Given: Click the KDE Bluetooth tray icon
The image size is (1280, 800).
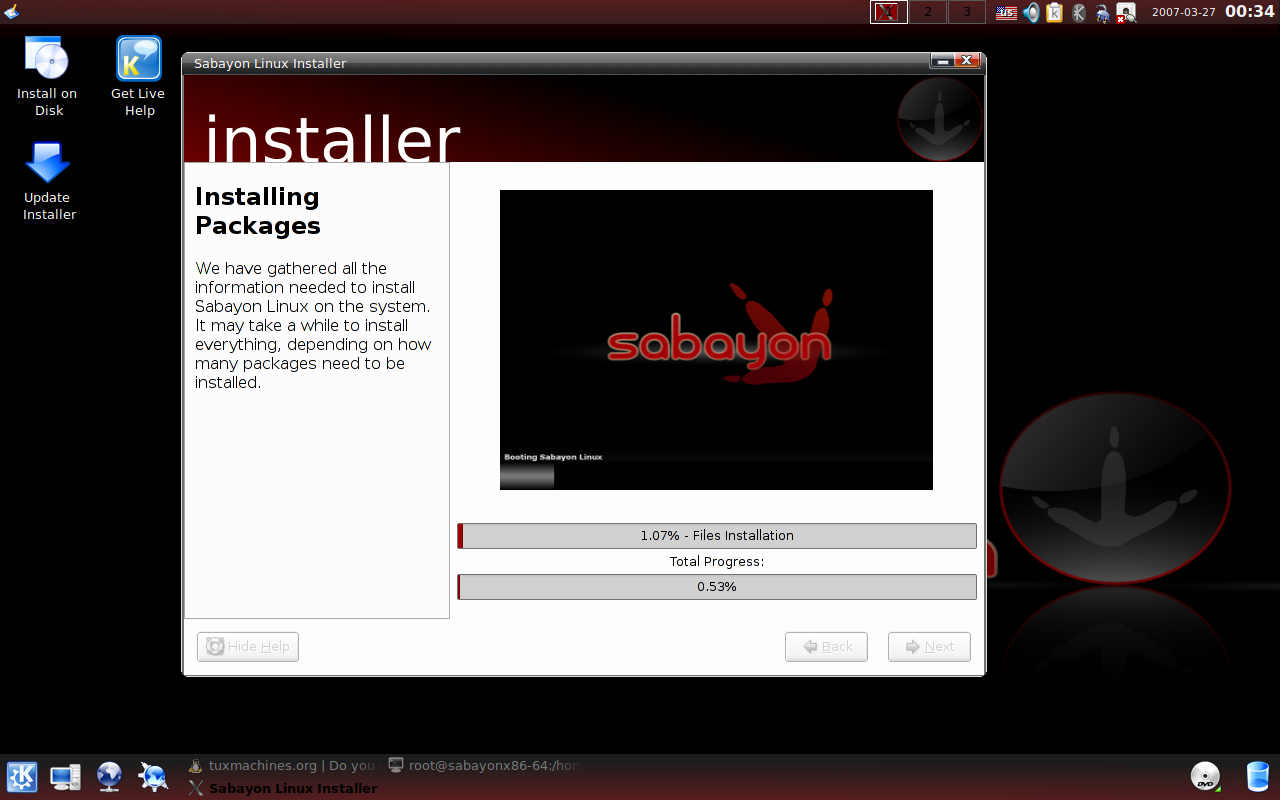Looking at the screenshot, I should click(1079, 13).
